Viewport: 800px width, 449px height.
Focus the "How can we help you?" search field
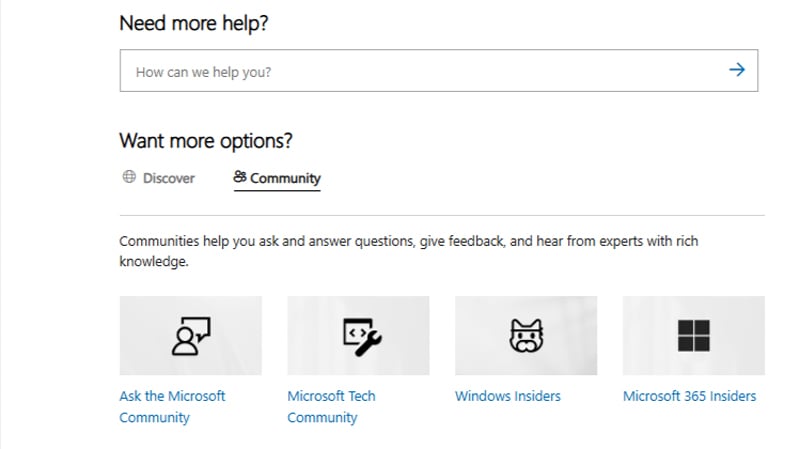point(420,72)
